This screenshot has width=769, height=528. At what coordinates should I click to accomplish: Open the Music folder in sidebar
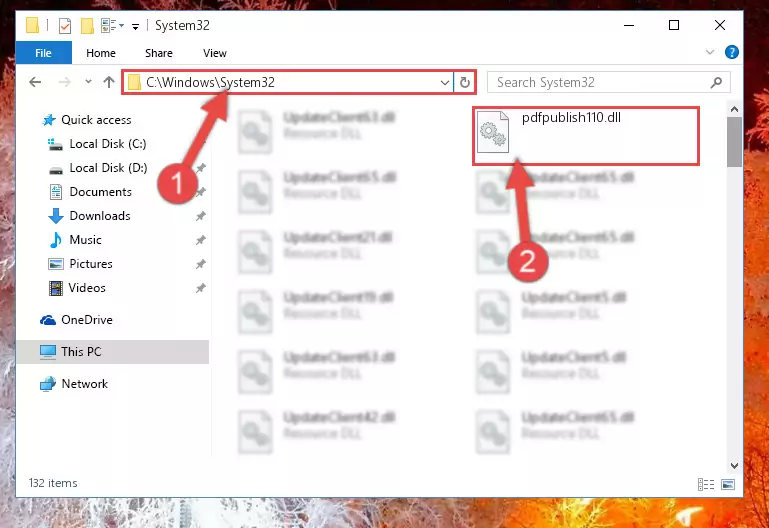(x=85, y=240)
